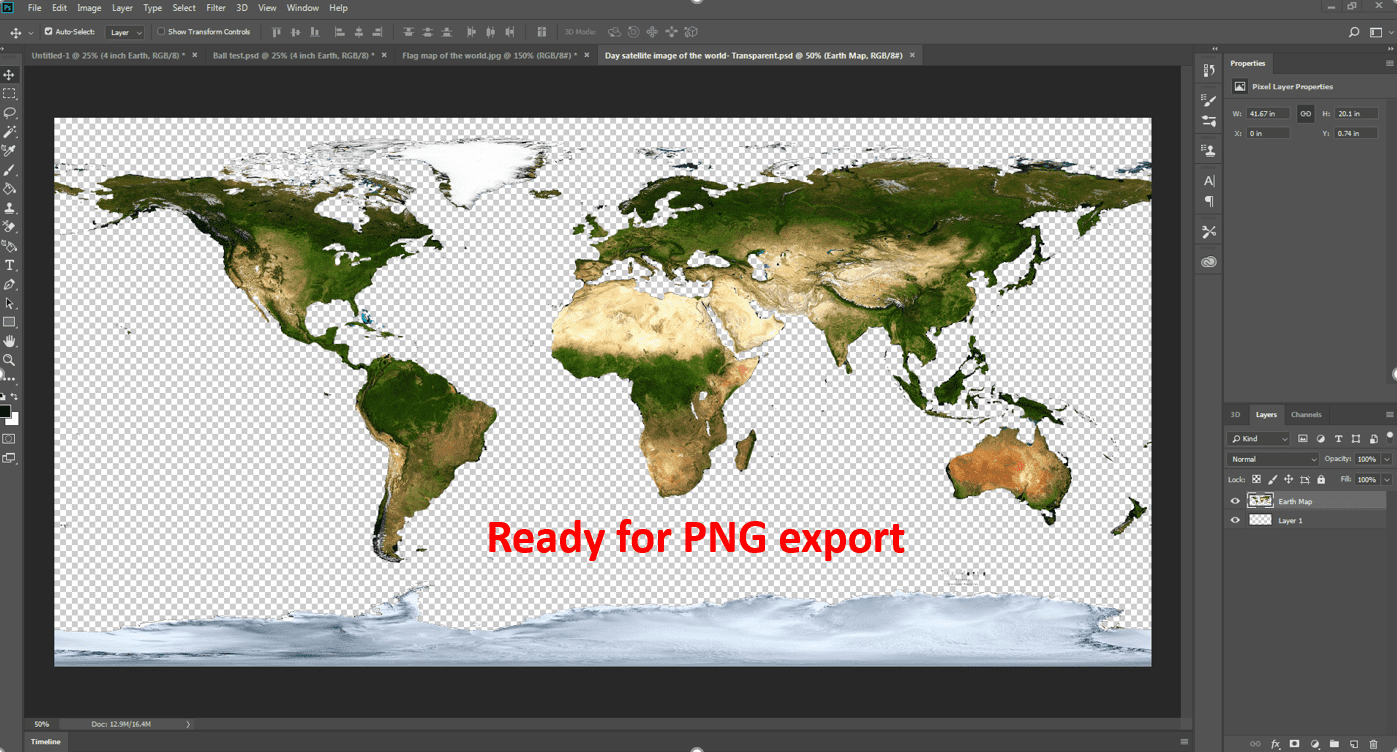1397x752 pixels.
Task: Select the Pen tool
Action: (x=10, y=284)
